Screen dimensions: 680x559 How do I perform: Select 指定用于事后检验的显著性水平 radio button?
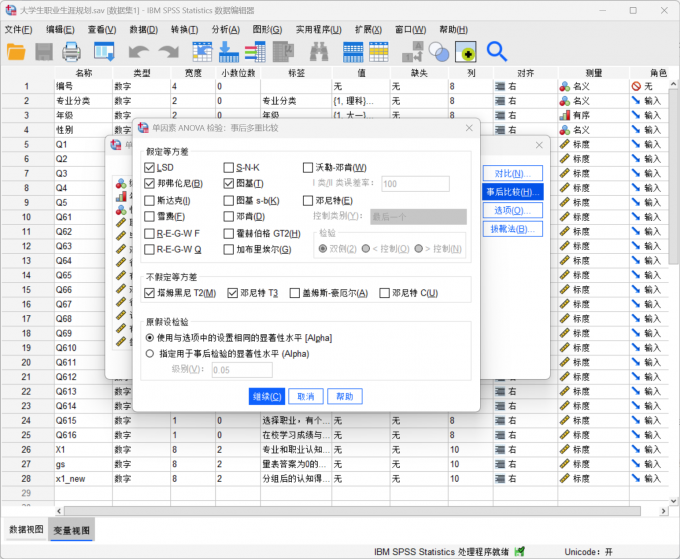click(150, 353)
